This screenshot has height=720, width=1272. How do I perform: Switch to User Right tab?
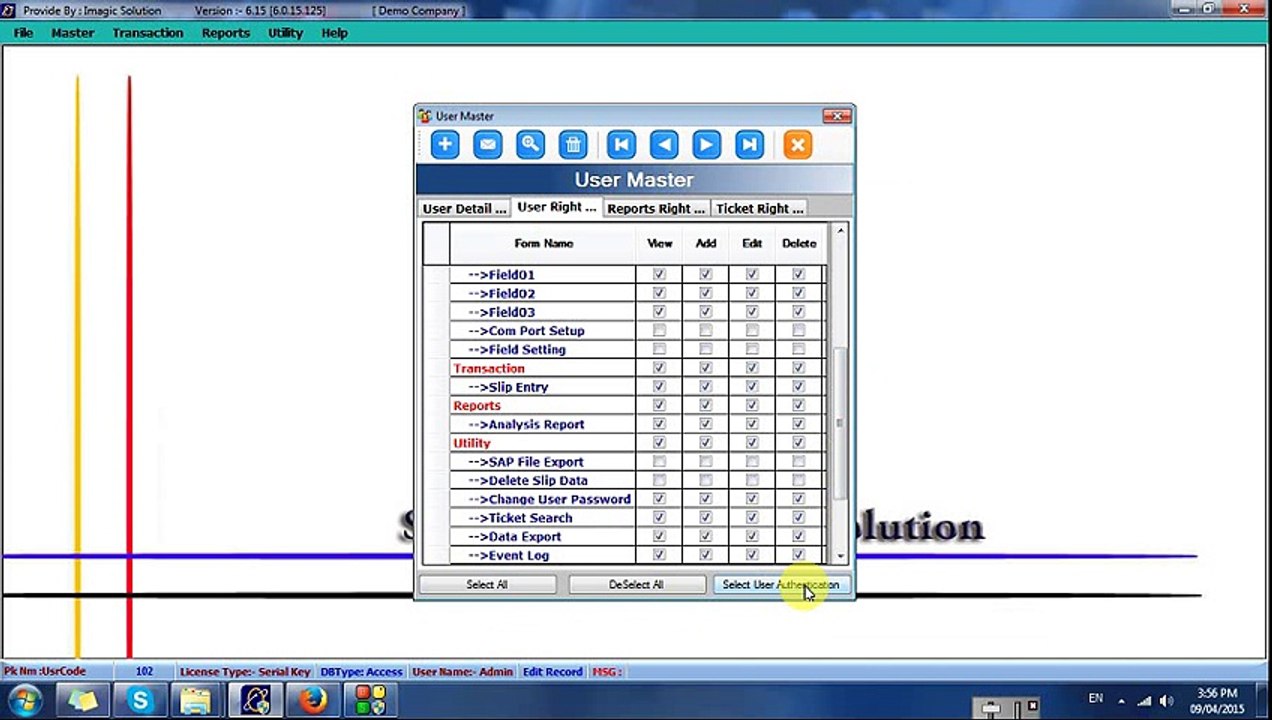(557, 207)
